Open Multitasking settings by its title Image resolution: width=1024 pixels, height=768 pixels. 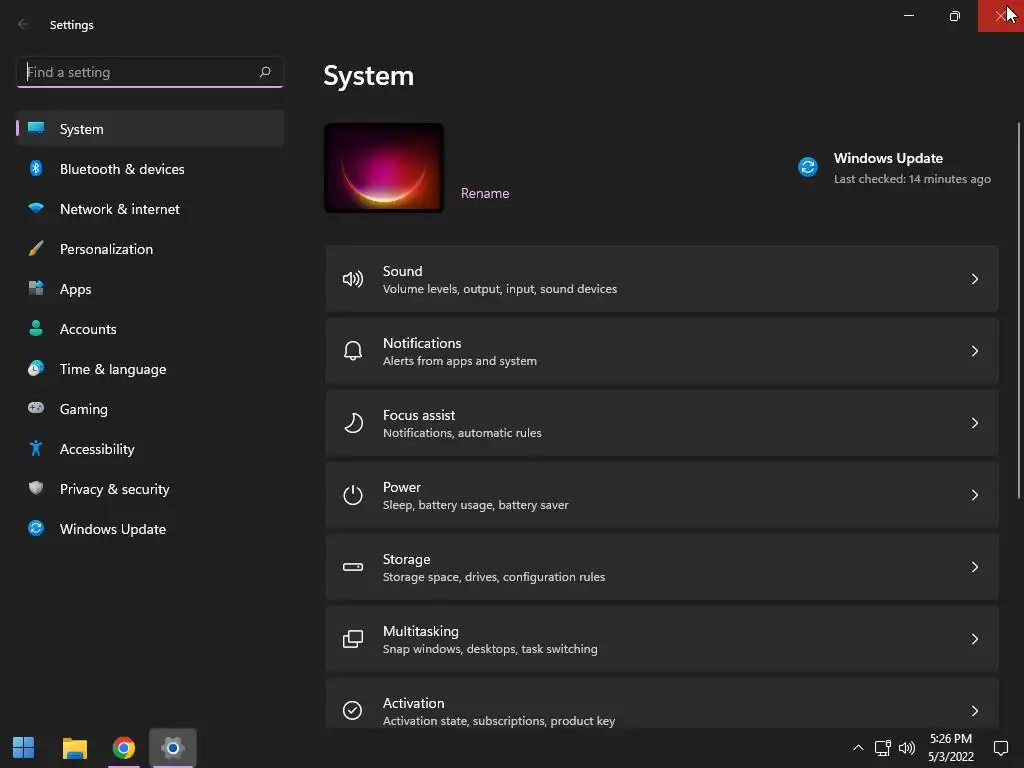click(x=421, y=631)
